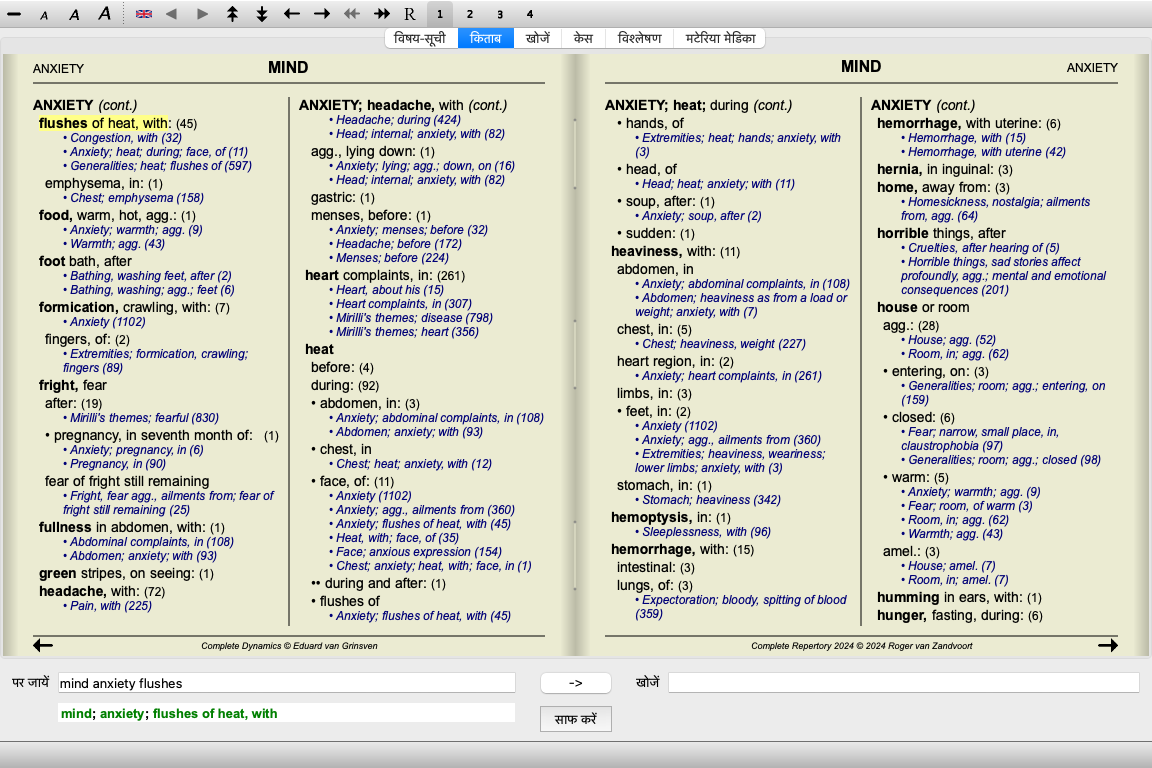Click the R remedies toolbar icon
The height and width of the screenshot is (768, 1152).
[x=410, y=14]
